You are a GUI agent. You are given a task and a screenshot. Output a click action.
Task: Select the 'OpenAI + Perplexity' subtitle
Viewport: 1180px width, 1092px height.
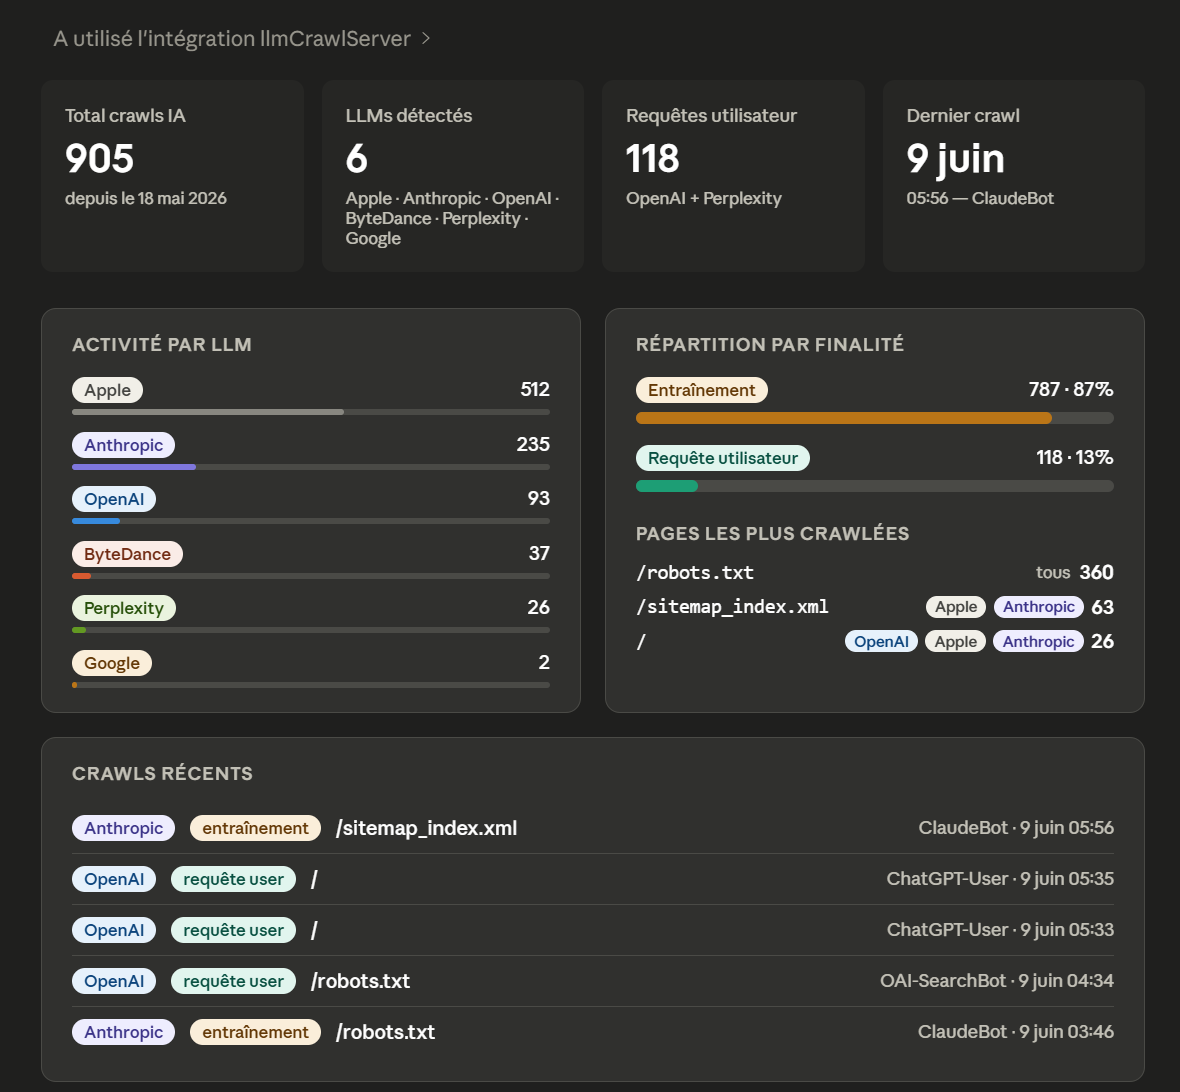click(704, 198)
